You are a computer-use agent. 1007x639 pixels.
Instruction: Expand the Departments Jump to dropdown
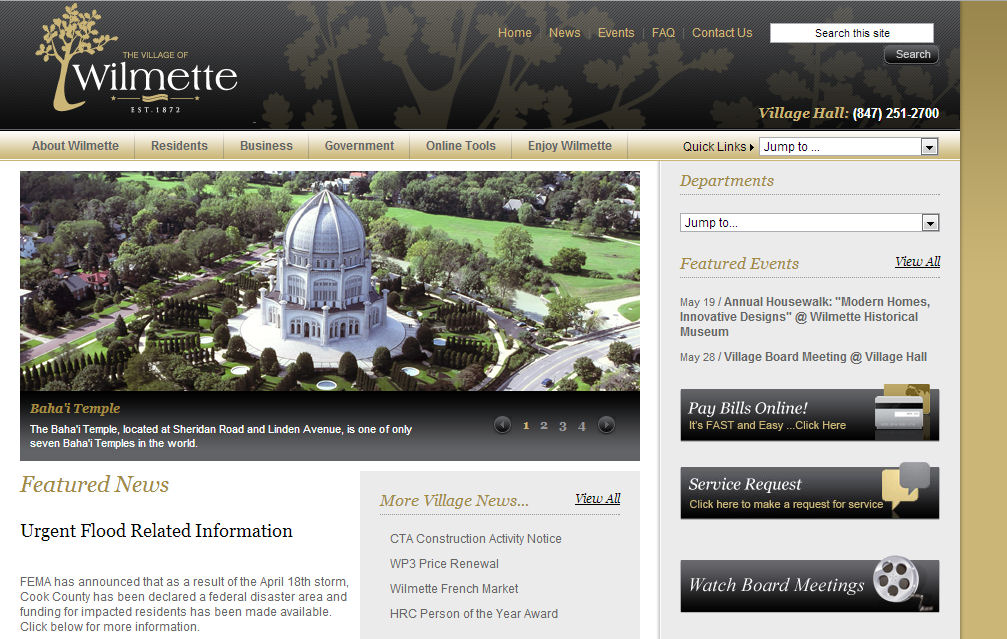coord(809,223)
